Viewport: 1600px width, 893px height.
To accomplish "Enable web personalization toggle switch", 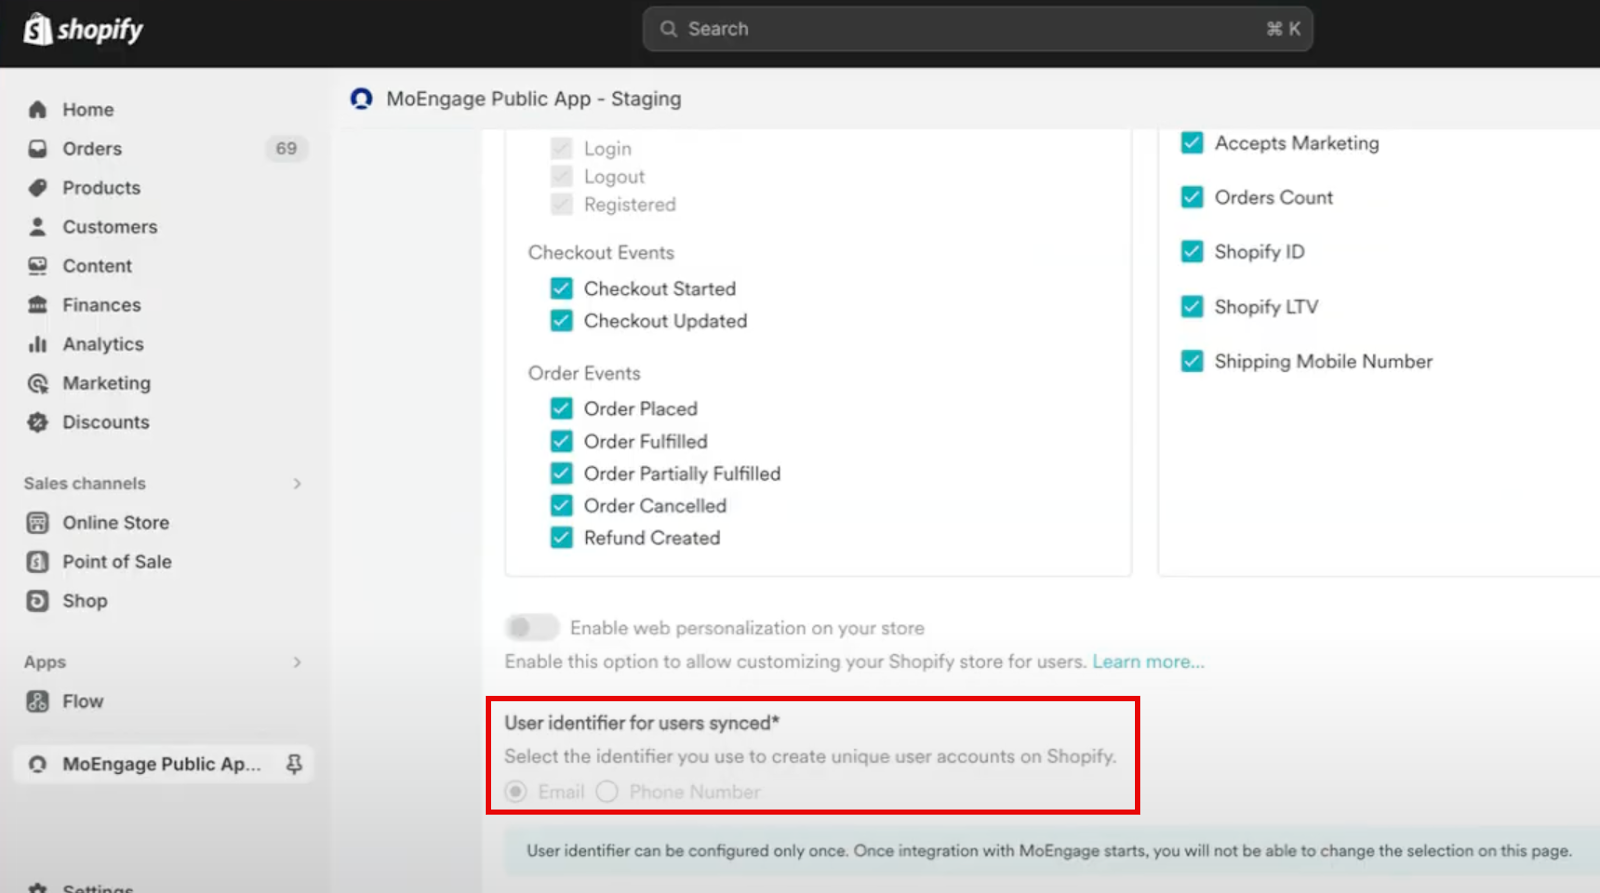I will coord(531,627).
